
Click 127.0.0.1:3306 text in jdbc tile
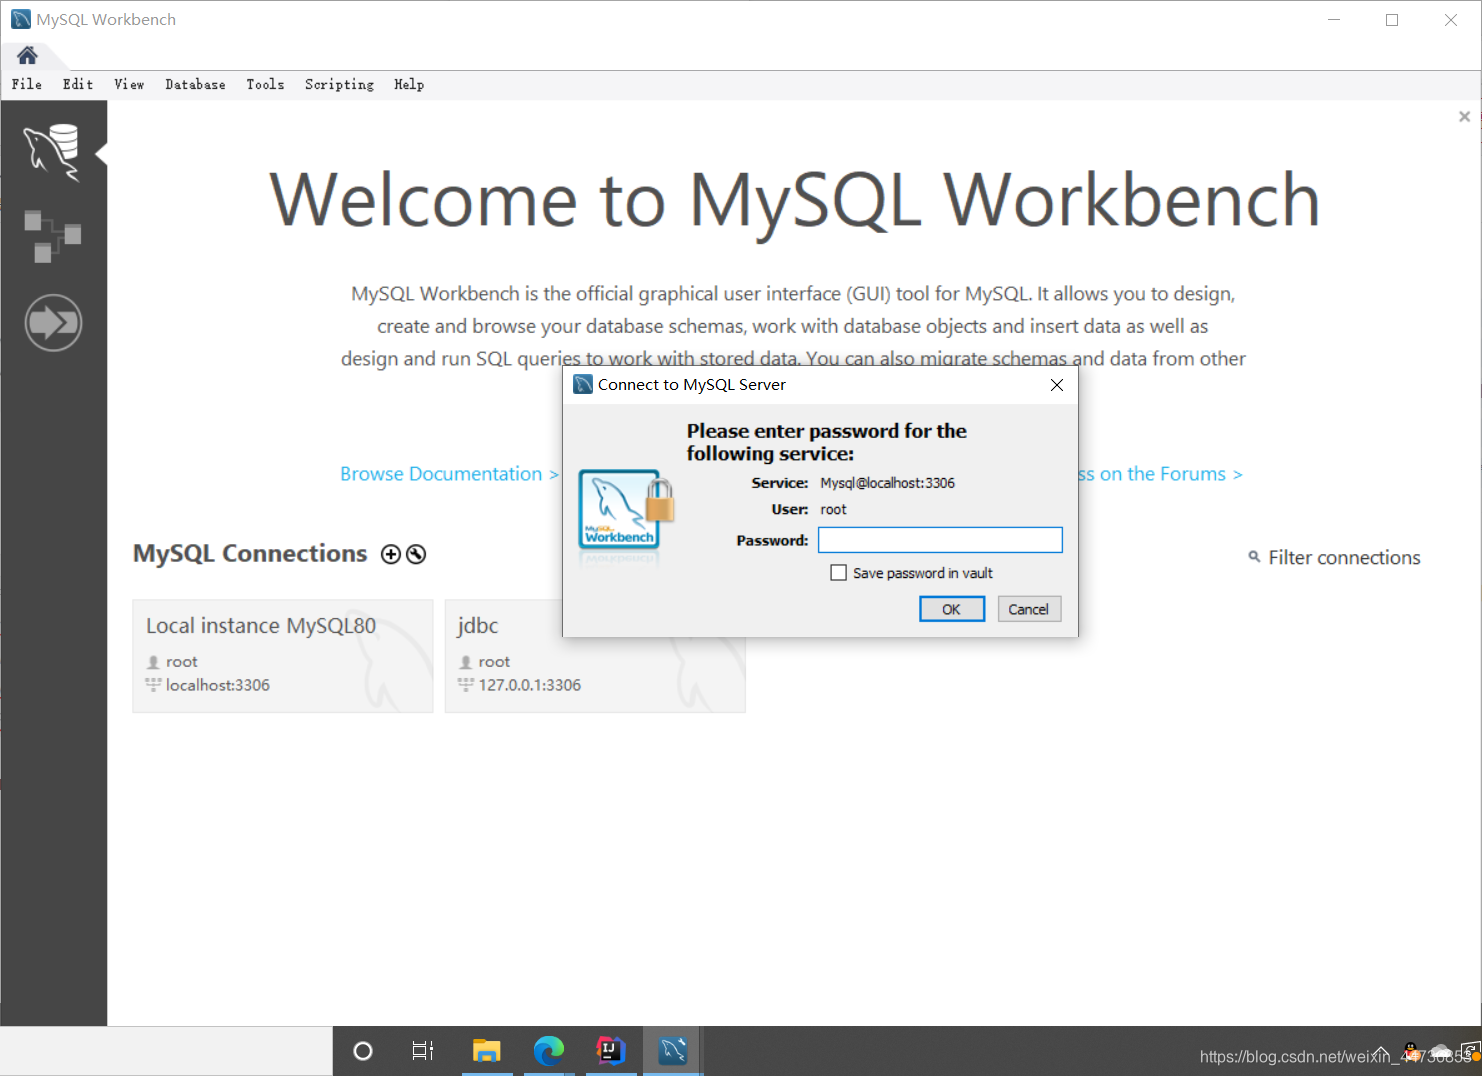point(529,685)
